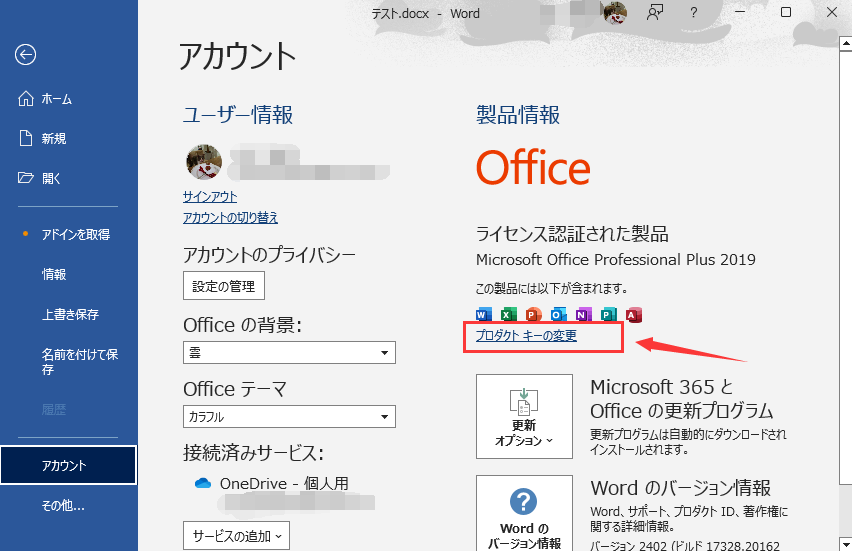Minimize the Word window
Screen dimensions: 852x551
pos(740,12)
